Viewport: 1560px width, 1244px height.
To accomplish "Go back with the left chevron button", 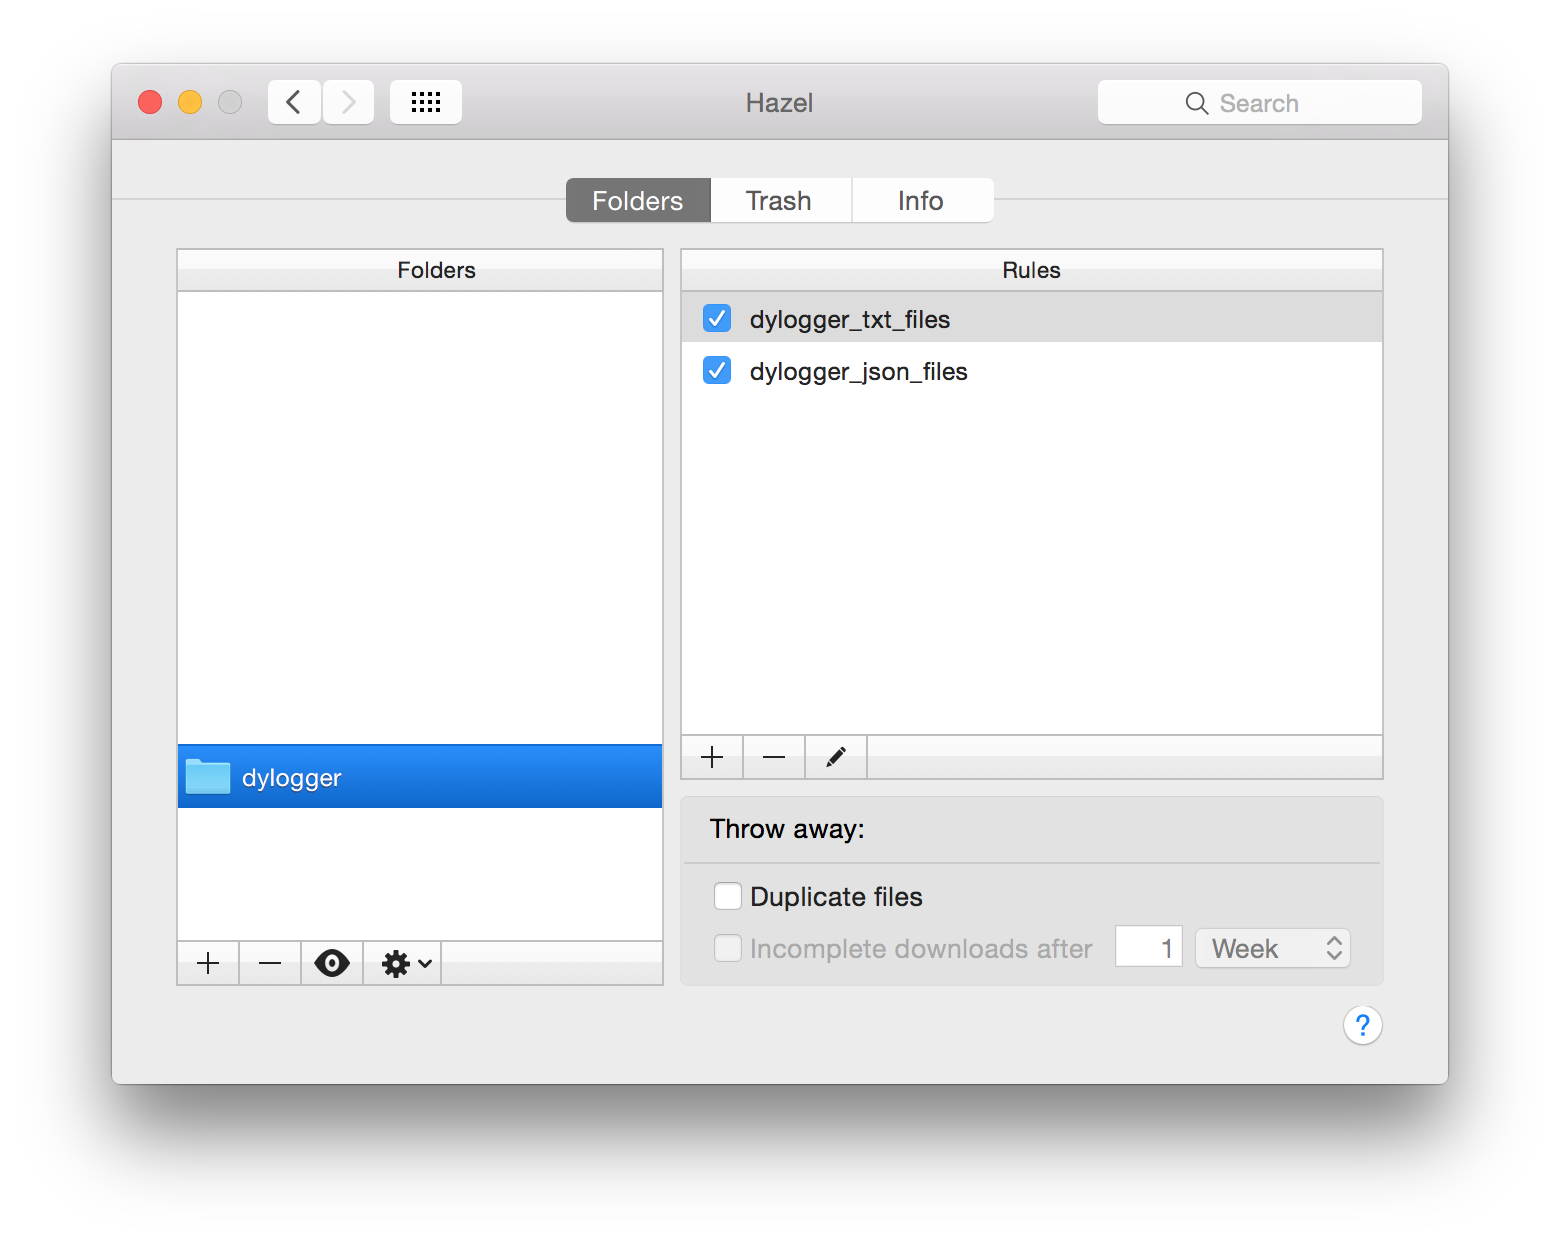I will tap(294, 102).
